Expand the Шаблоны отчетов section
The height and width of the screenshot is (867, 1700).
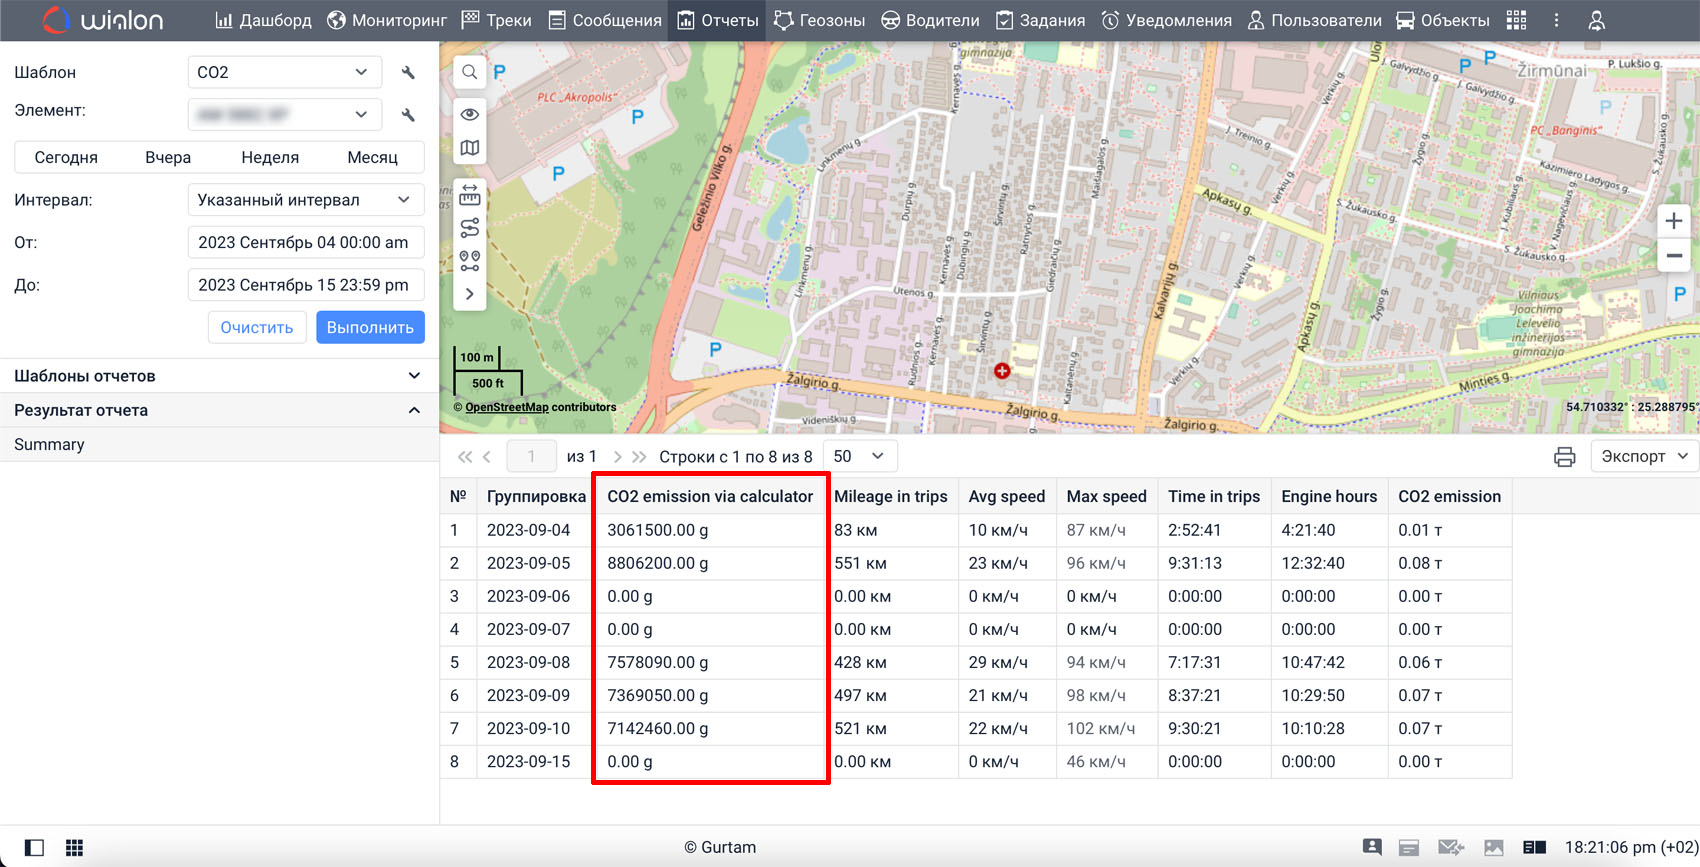point(219,376)
